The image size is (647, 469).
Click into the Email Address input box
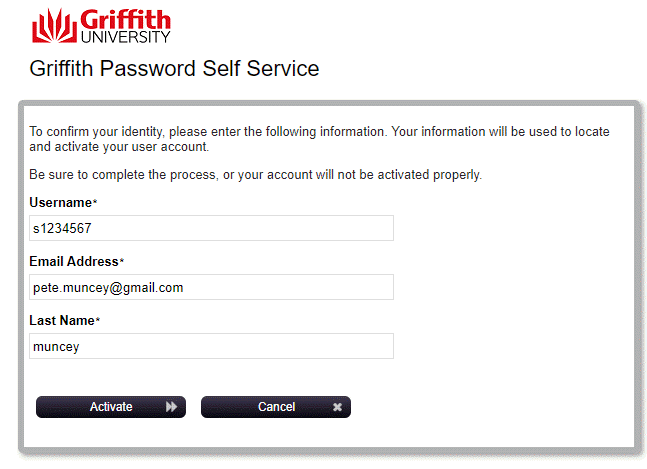coord(211,287)
